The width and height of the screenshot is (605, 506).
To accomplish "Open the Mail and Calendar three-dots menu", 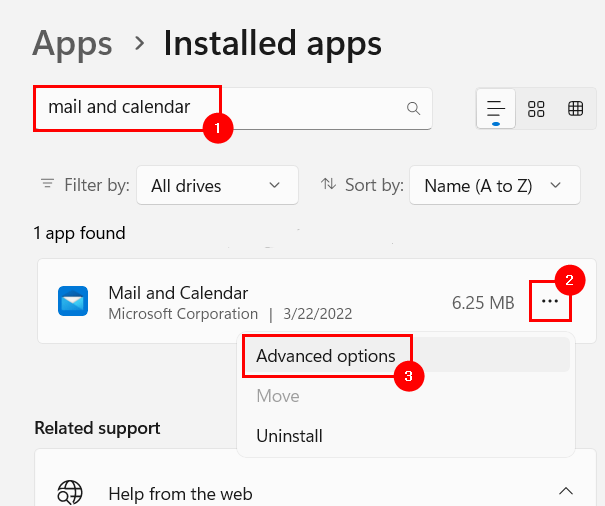I will pos(550,301).
